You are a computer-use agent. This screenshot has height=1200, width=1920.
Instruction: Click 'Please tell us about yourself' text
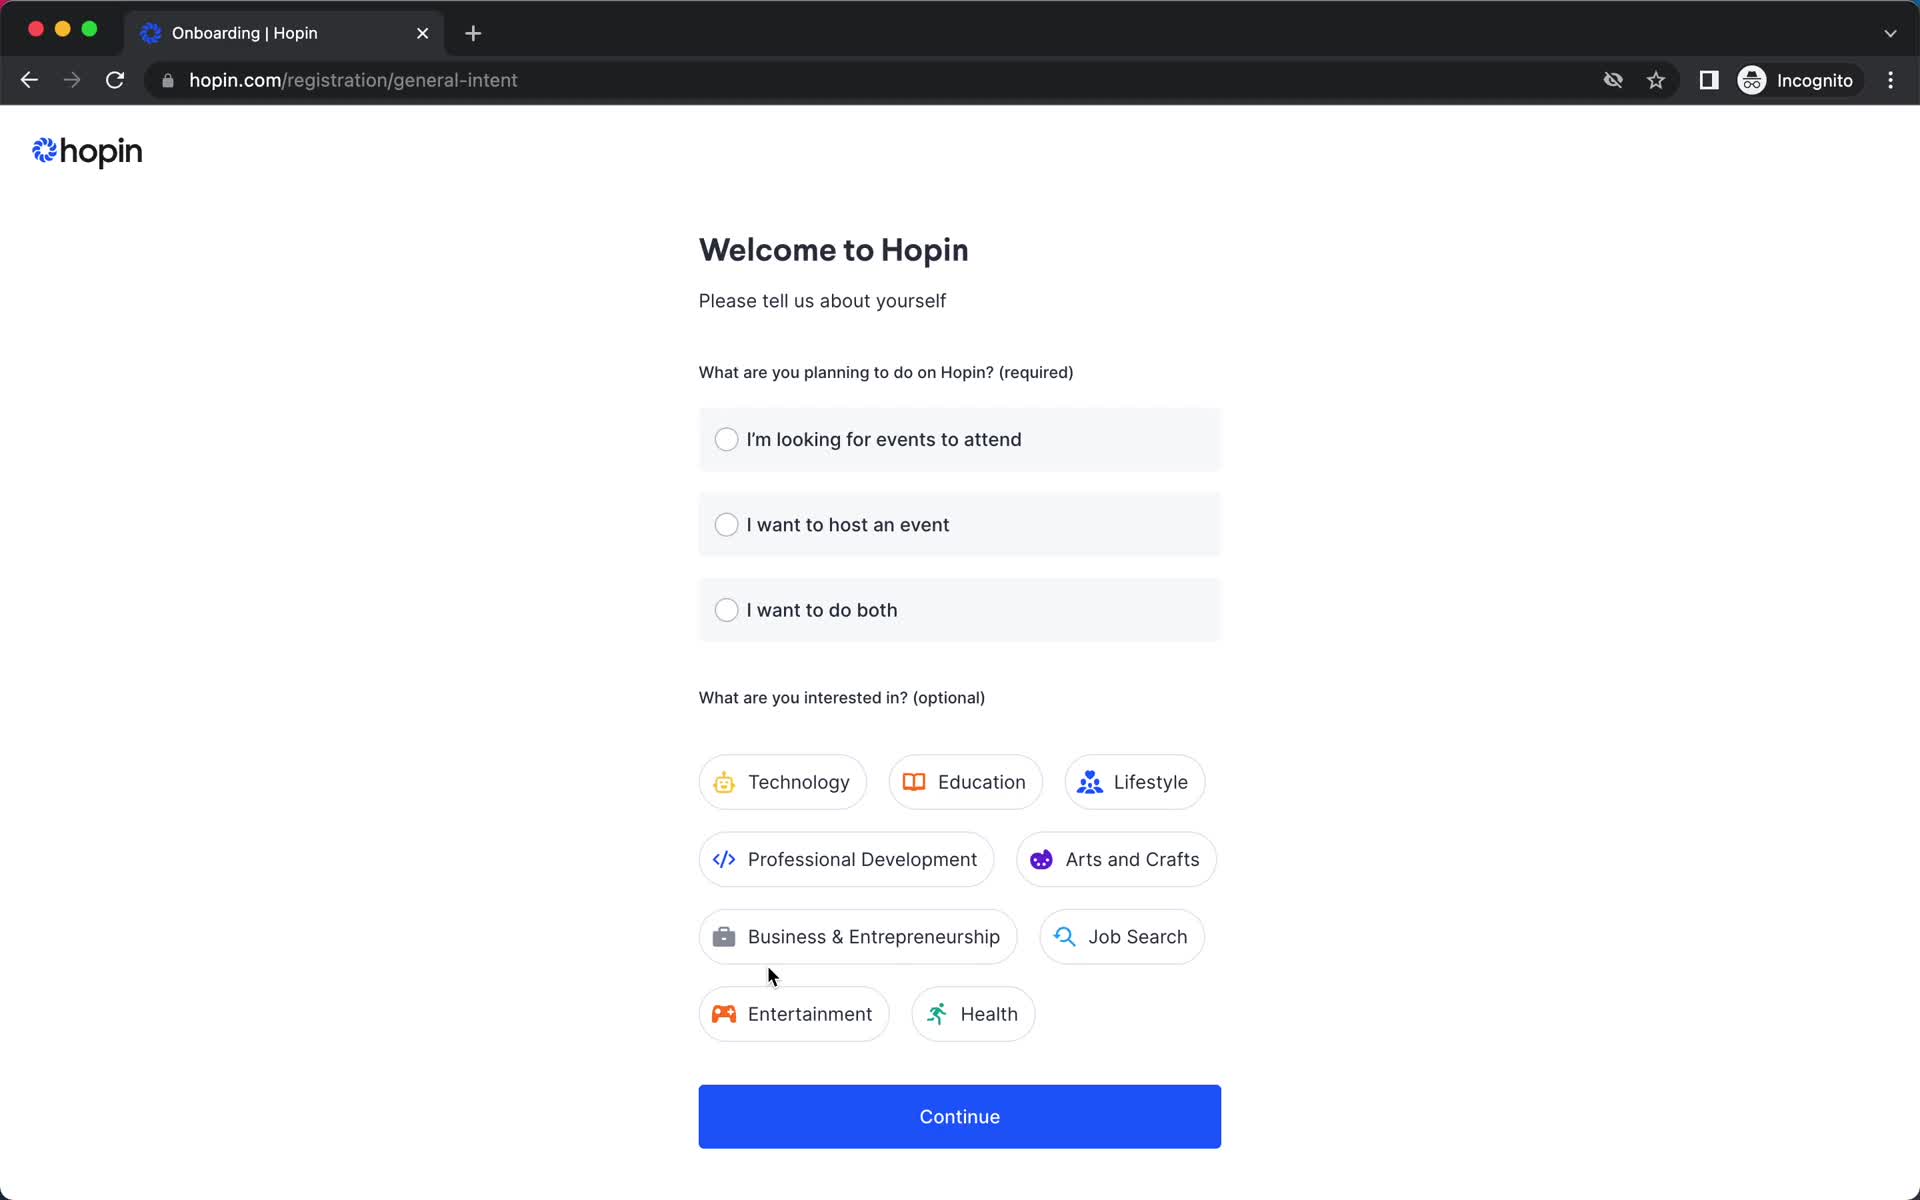(822, 301)
